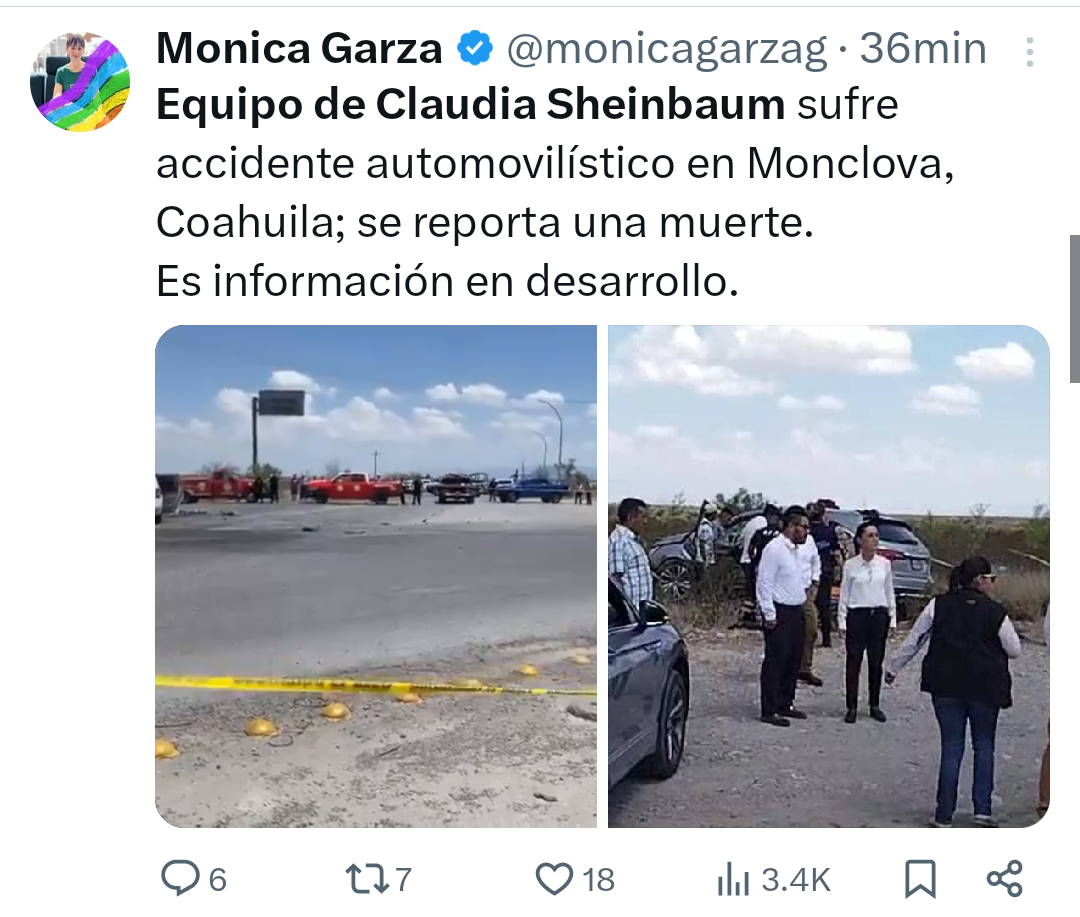View tweet analytics bar chart icon
Image resolution: width=1080 pixels, height=917 pixels.
click(733, 880)
